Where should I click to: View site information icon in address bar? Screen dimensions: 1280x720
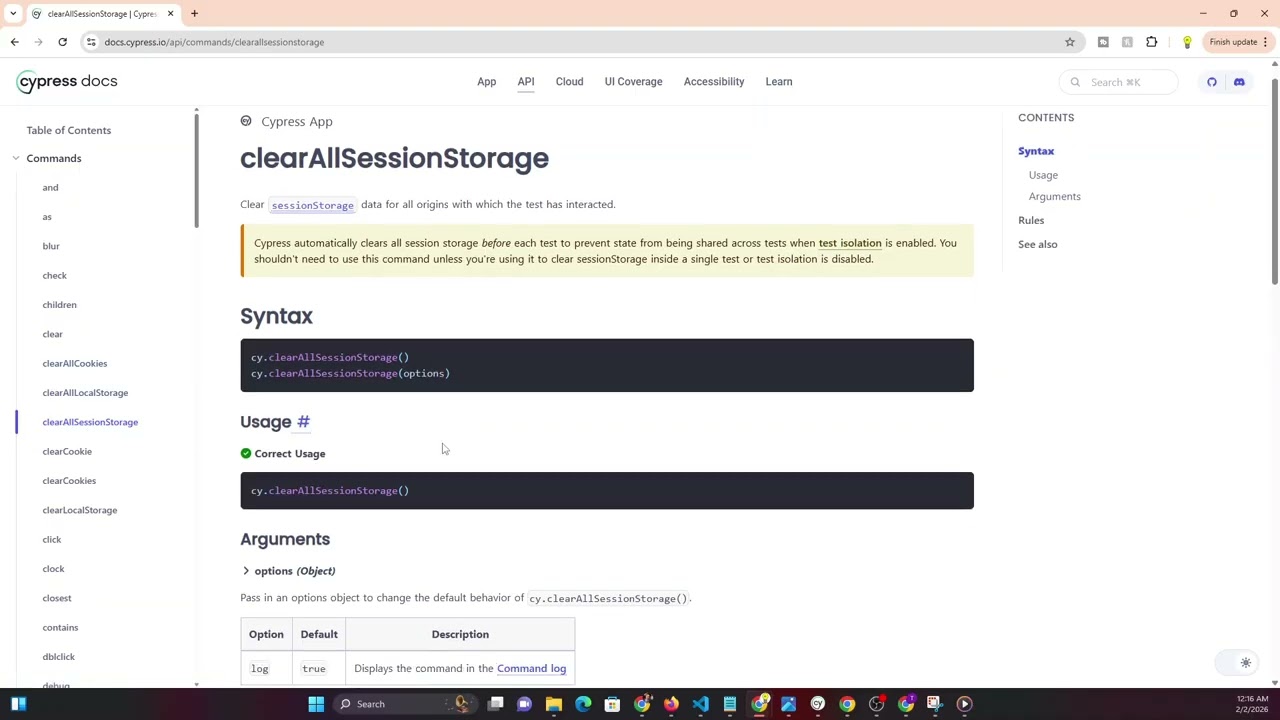[x=91, y=42]
